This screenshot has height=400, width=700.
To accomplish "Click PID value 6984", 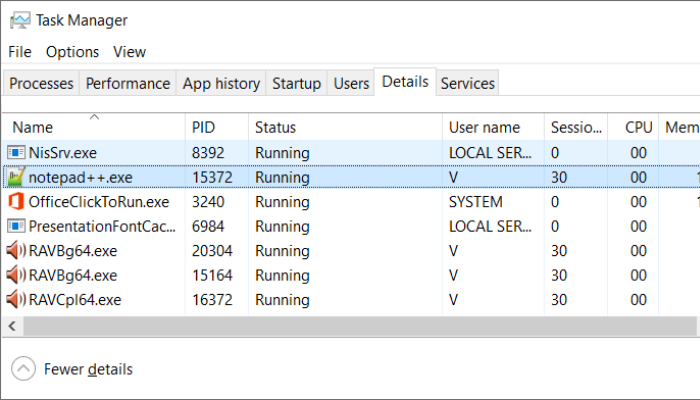I will (208, 226).
